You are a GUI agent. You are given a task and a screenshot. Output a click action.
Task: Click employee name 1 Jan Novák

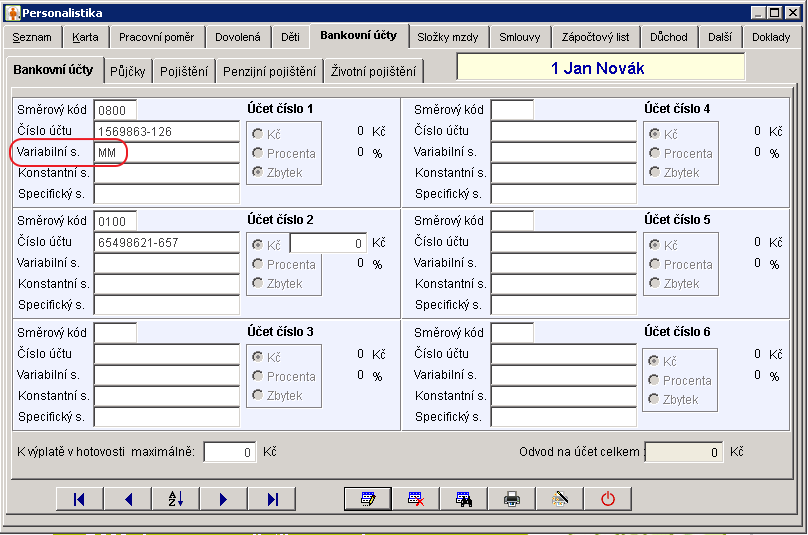click(598, 68)
